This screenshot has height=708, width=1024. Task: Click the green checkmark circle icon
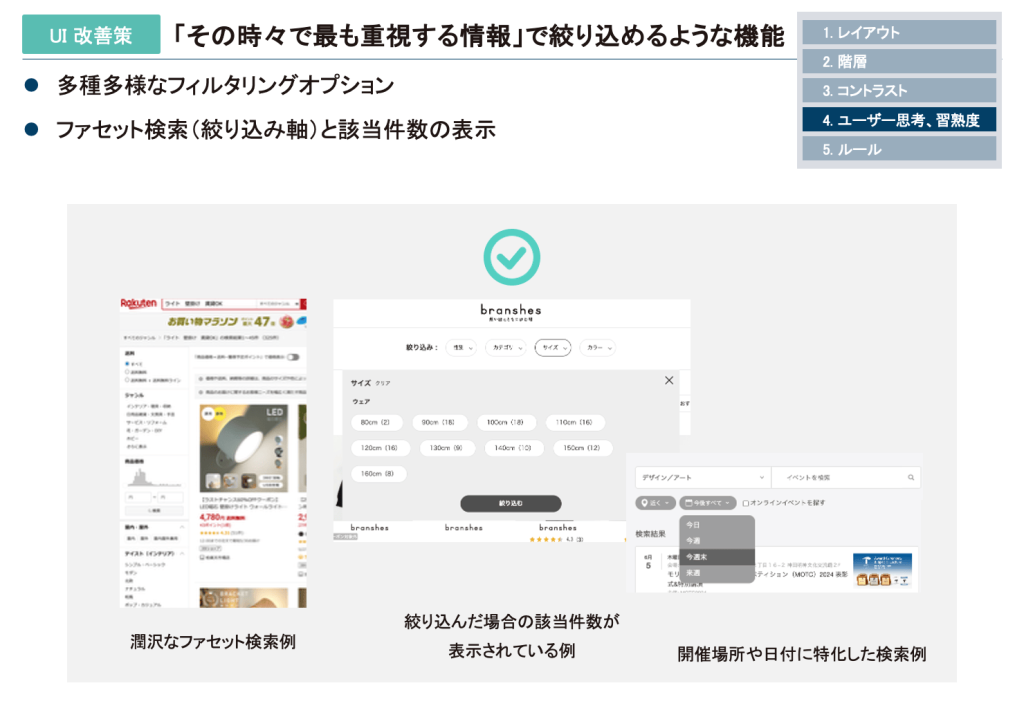tap(511, 256)
